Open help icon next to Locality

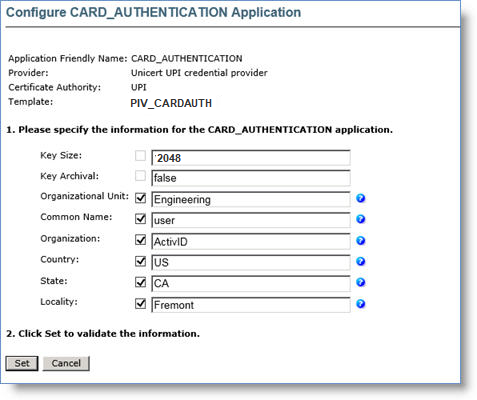pos(360,304)
